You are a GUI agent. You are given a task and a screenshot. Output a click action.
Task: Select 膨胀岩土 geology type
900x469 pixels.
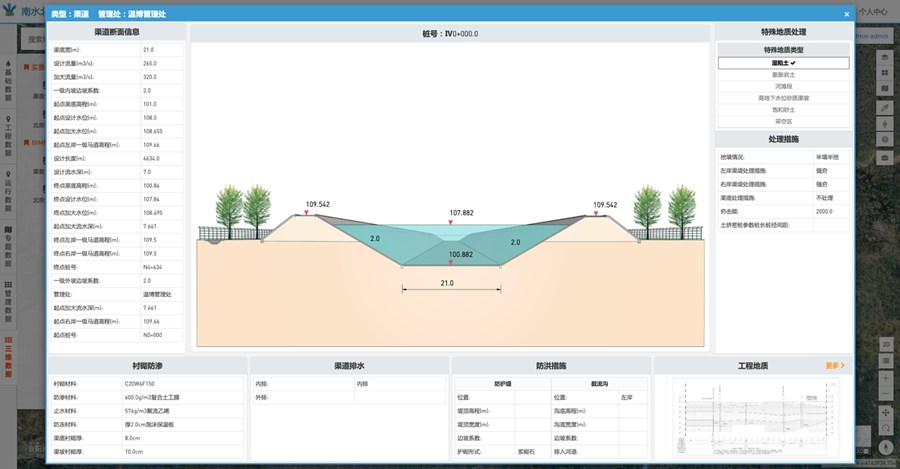click(x=783, y=75)
